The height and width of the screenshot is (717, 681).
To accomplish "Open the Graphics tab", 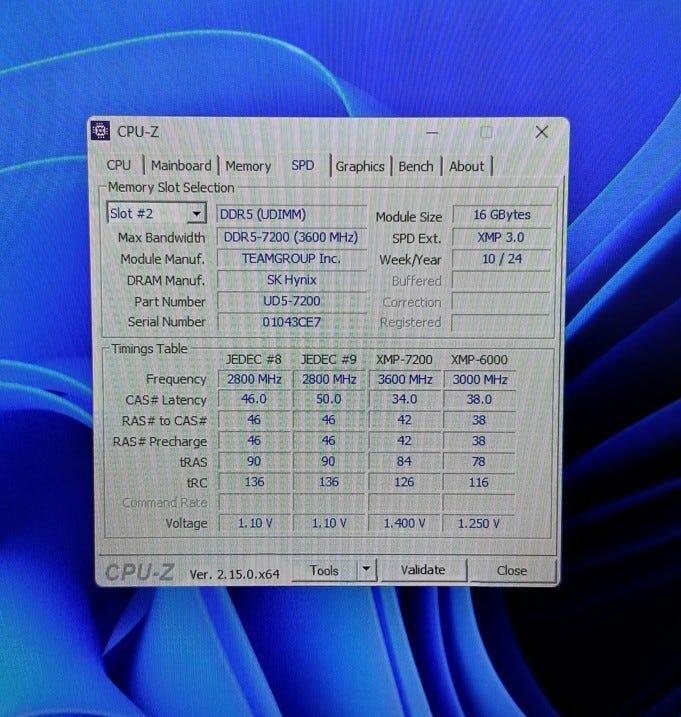I will [x=360, y=166].
